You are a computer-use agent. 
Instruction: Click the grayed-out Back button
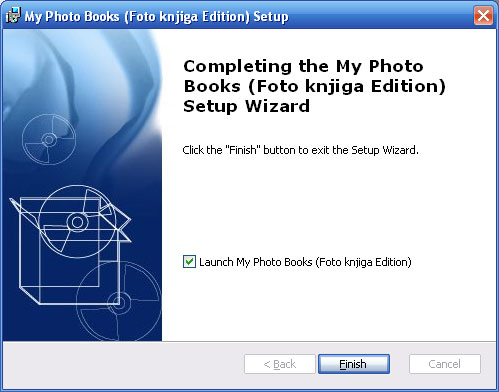[x=280, y=364]
